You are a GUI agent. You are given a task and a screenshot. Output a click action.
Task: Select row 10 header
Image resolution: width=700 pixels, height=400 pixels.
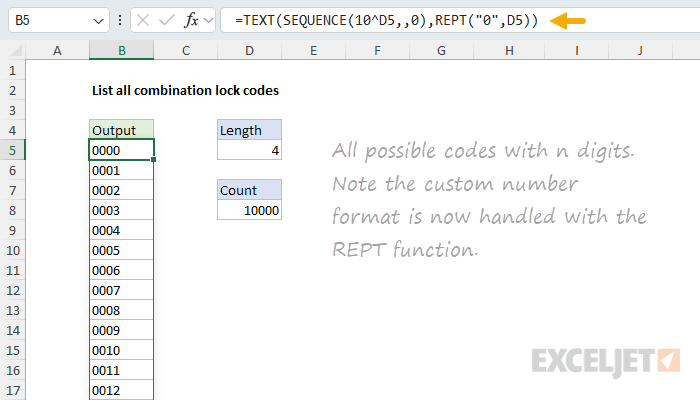(x=12, y=250)
